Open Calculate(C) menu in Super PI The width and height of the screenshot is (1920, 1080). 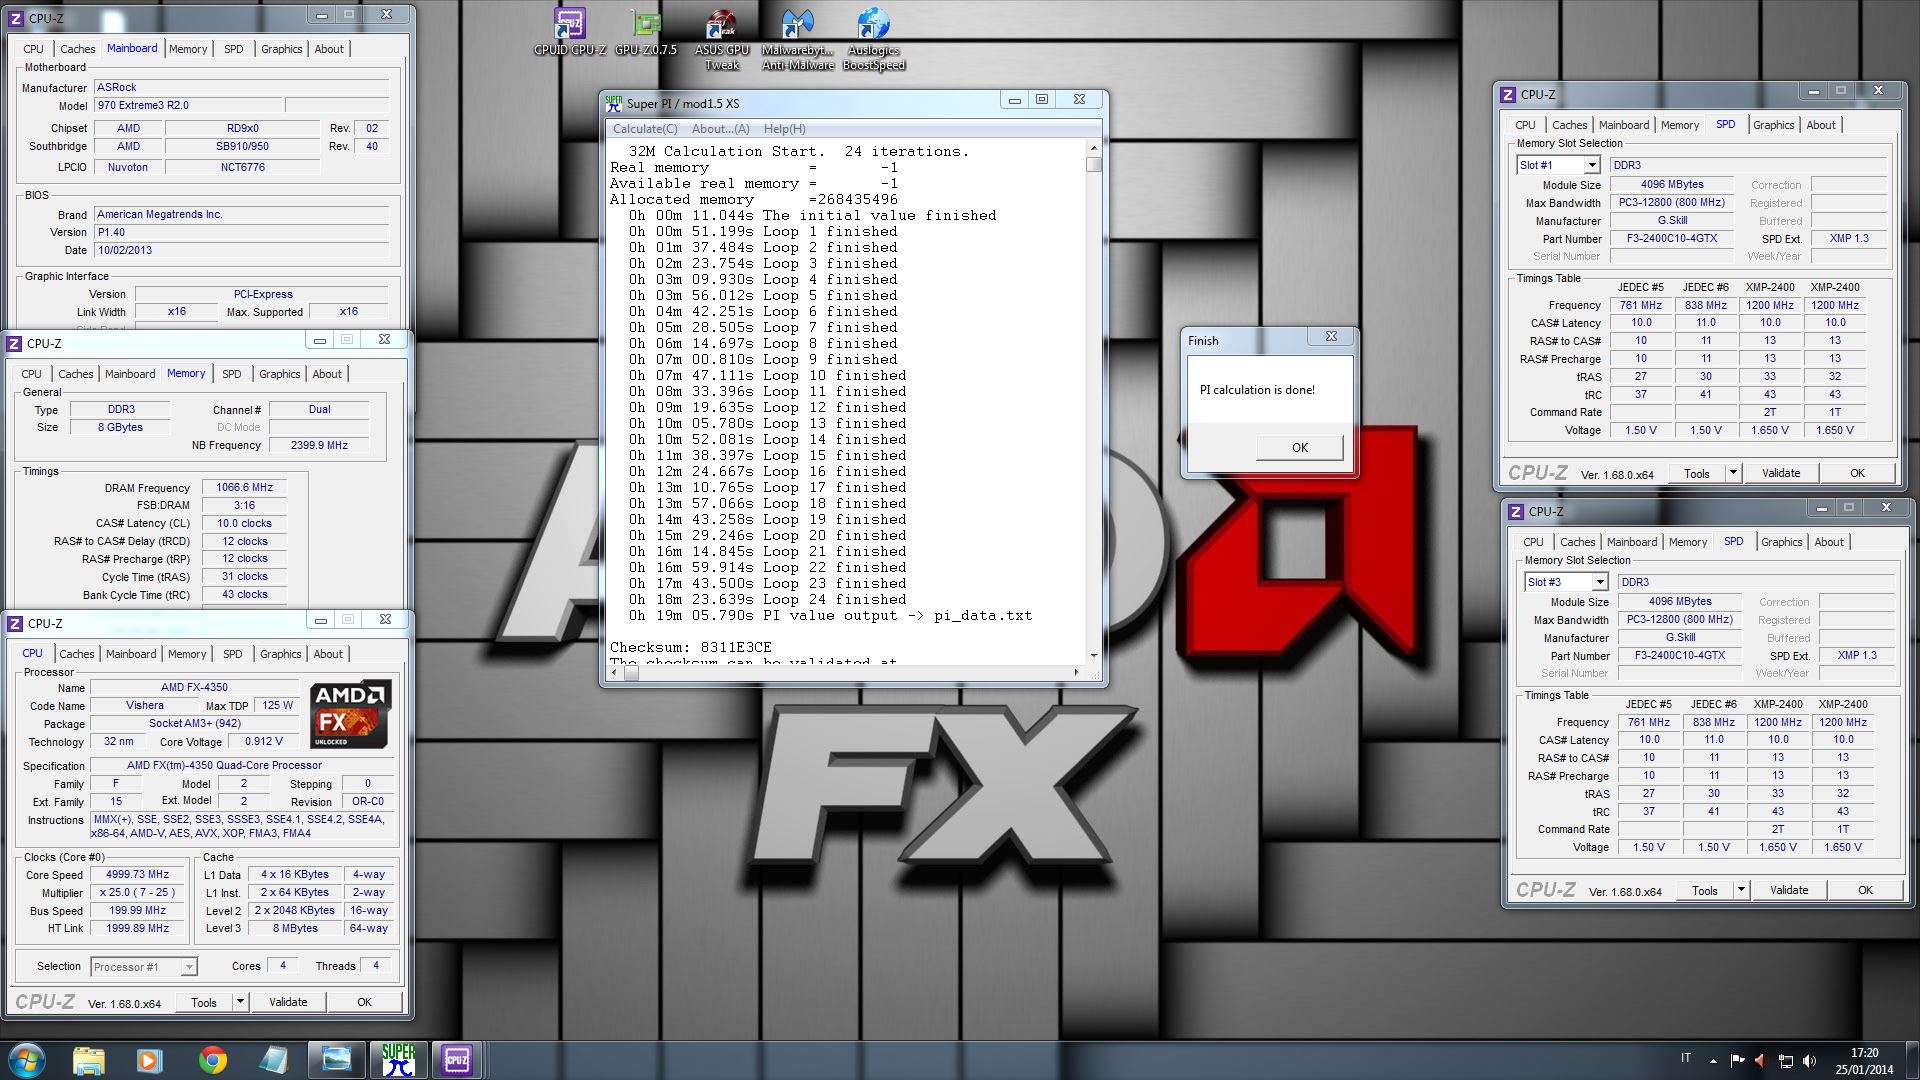click(x=645, y=129)
